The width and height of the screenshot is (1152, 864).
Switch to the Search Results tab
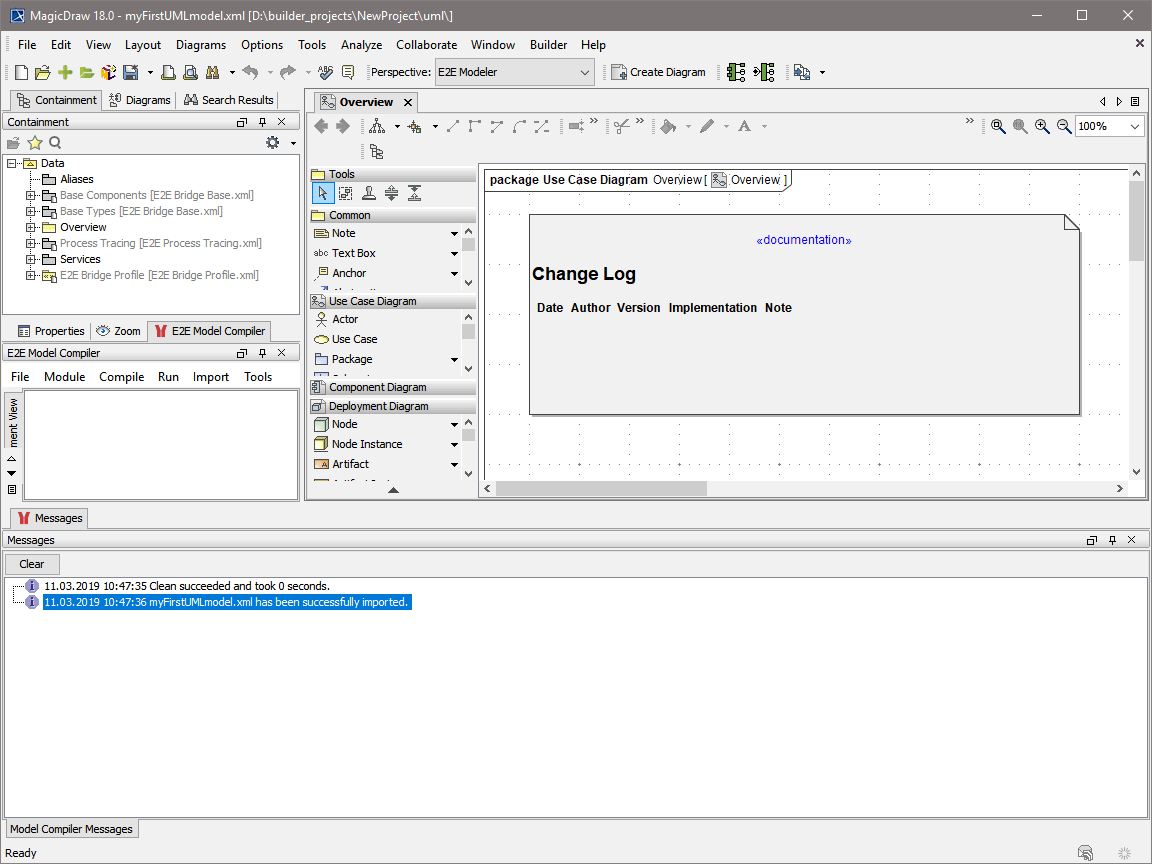pos(229,100)
